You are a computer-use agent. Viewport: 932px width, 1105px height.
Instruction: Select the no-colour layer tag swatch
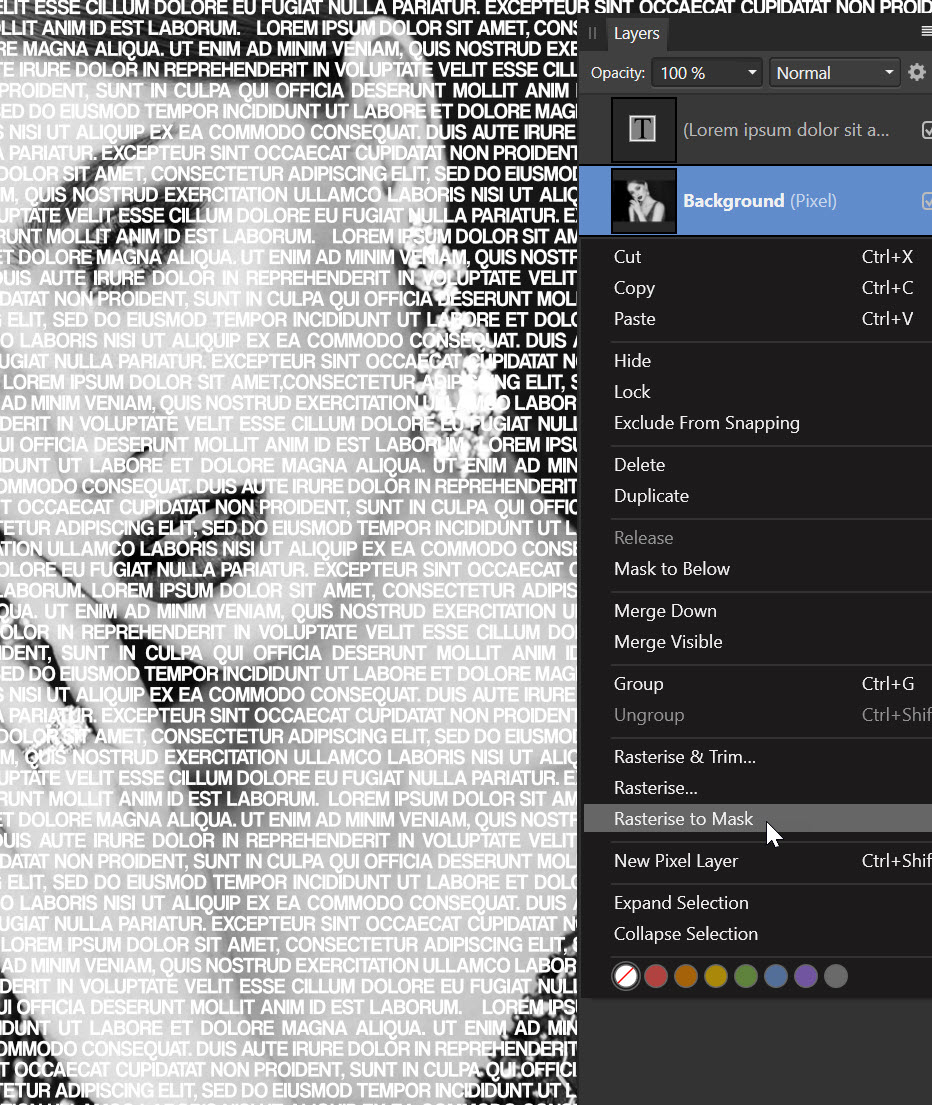(626, 976)
